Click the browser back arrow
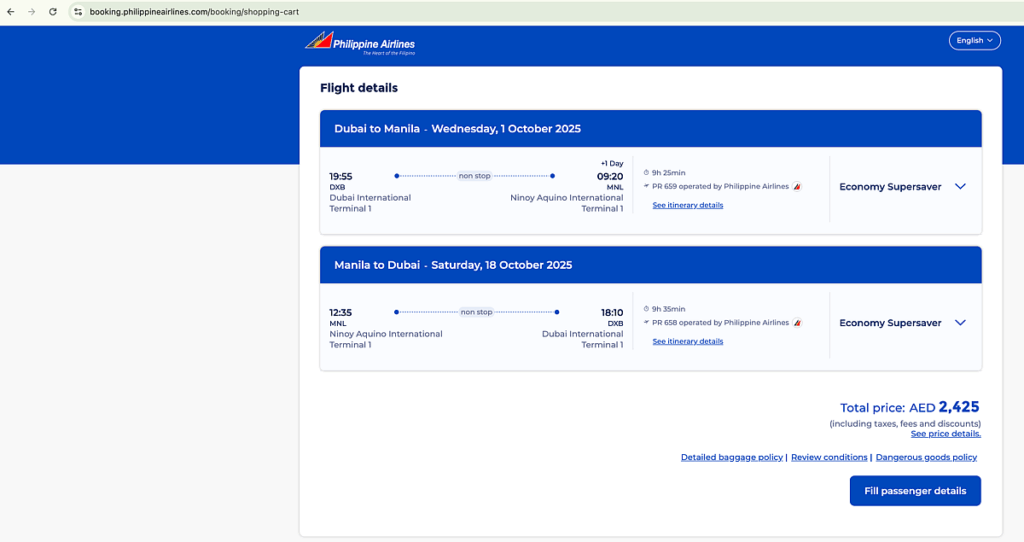 (x=10, y=12)
